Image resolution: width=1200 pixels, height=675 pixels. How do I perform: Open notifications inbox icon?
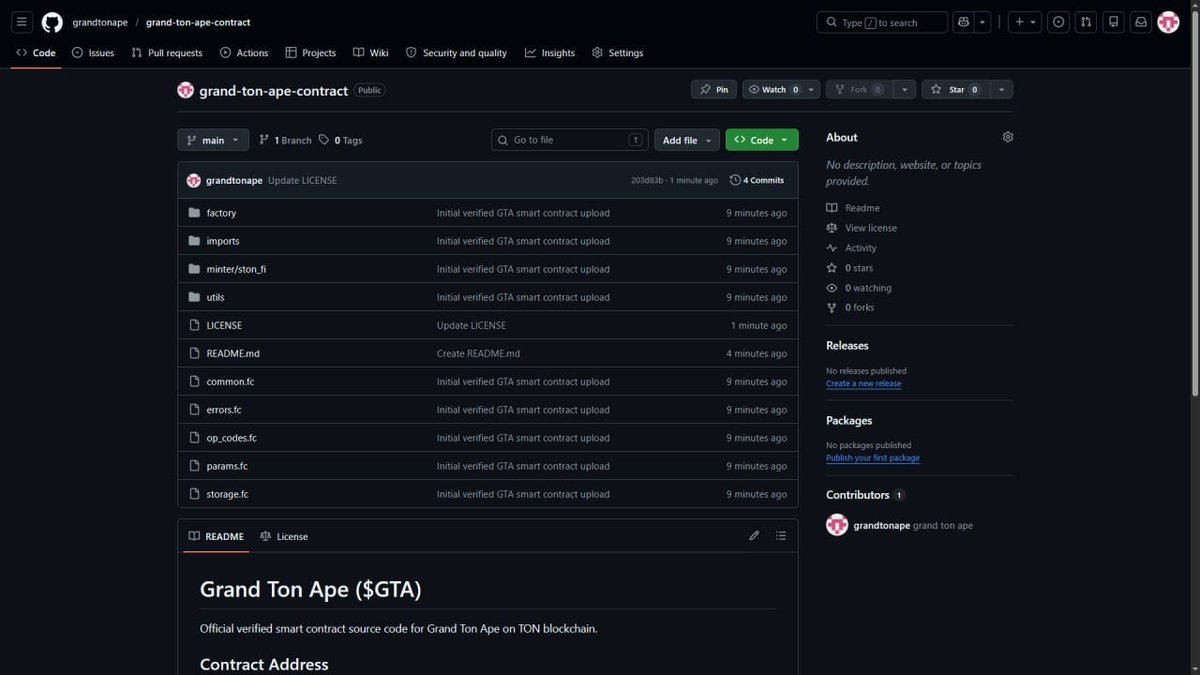point(1140,22)
